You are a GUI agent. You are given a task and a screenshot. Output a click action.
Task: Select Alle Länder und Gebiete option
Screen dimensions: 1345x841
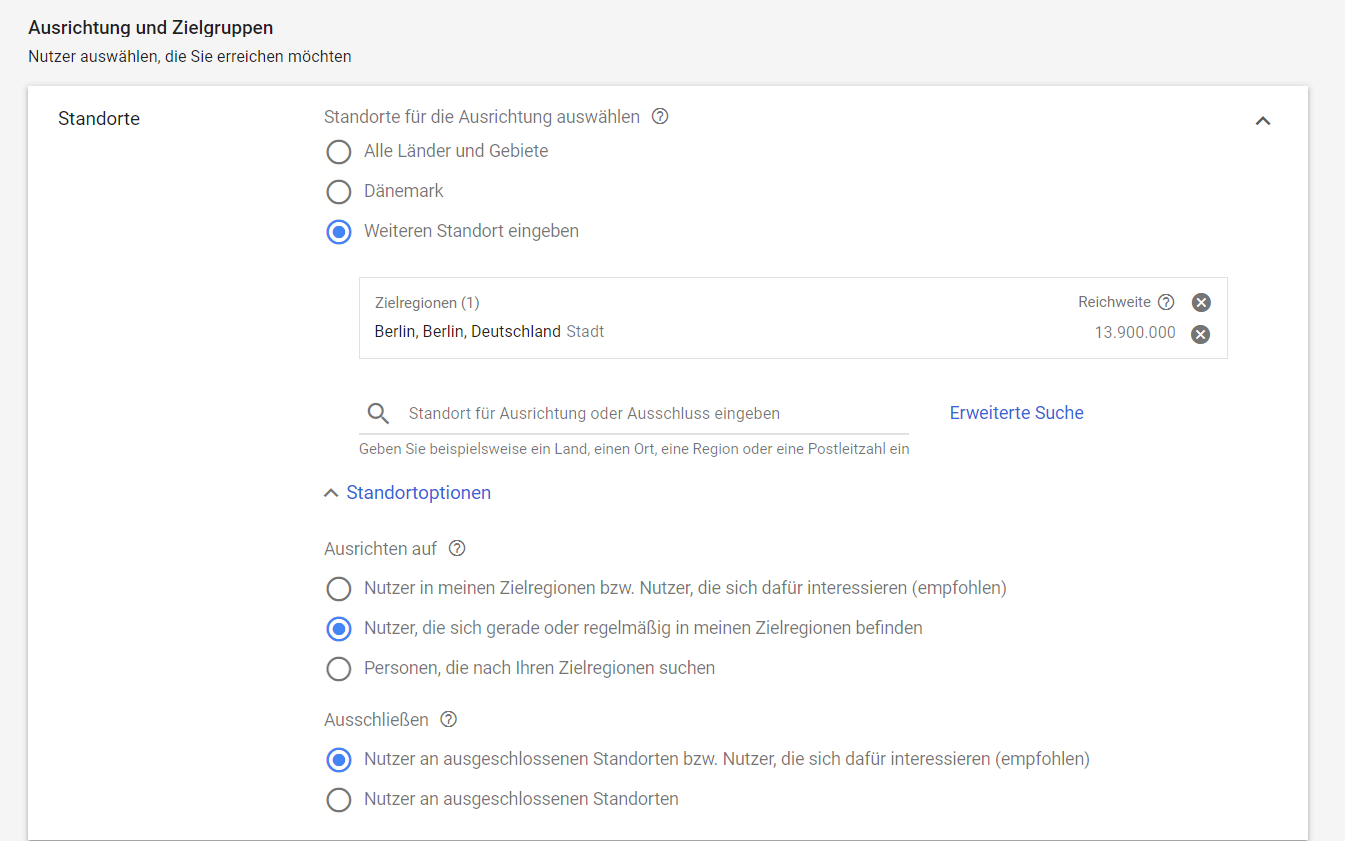point(339,152)
